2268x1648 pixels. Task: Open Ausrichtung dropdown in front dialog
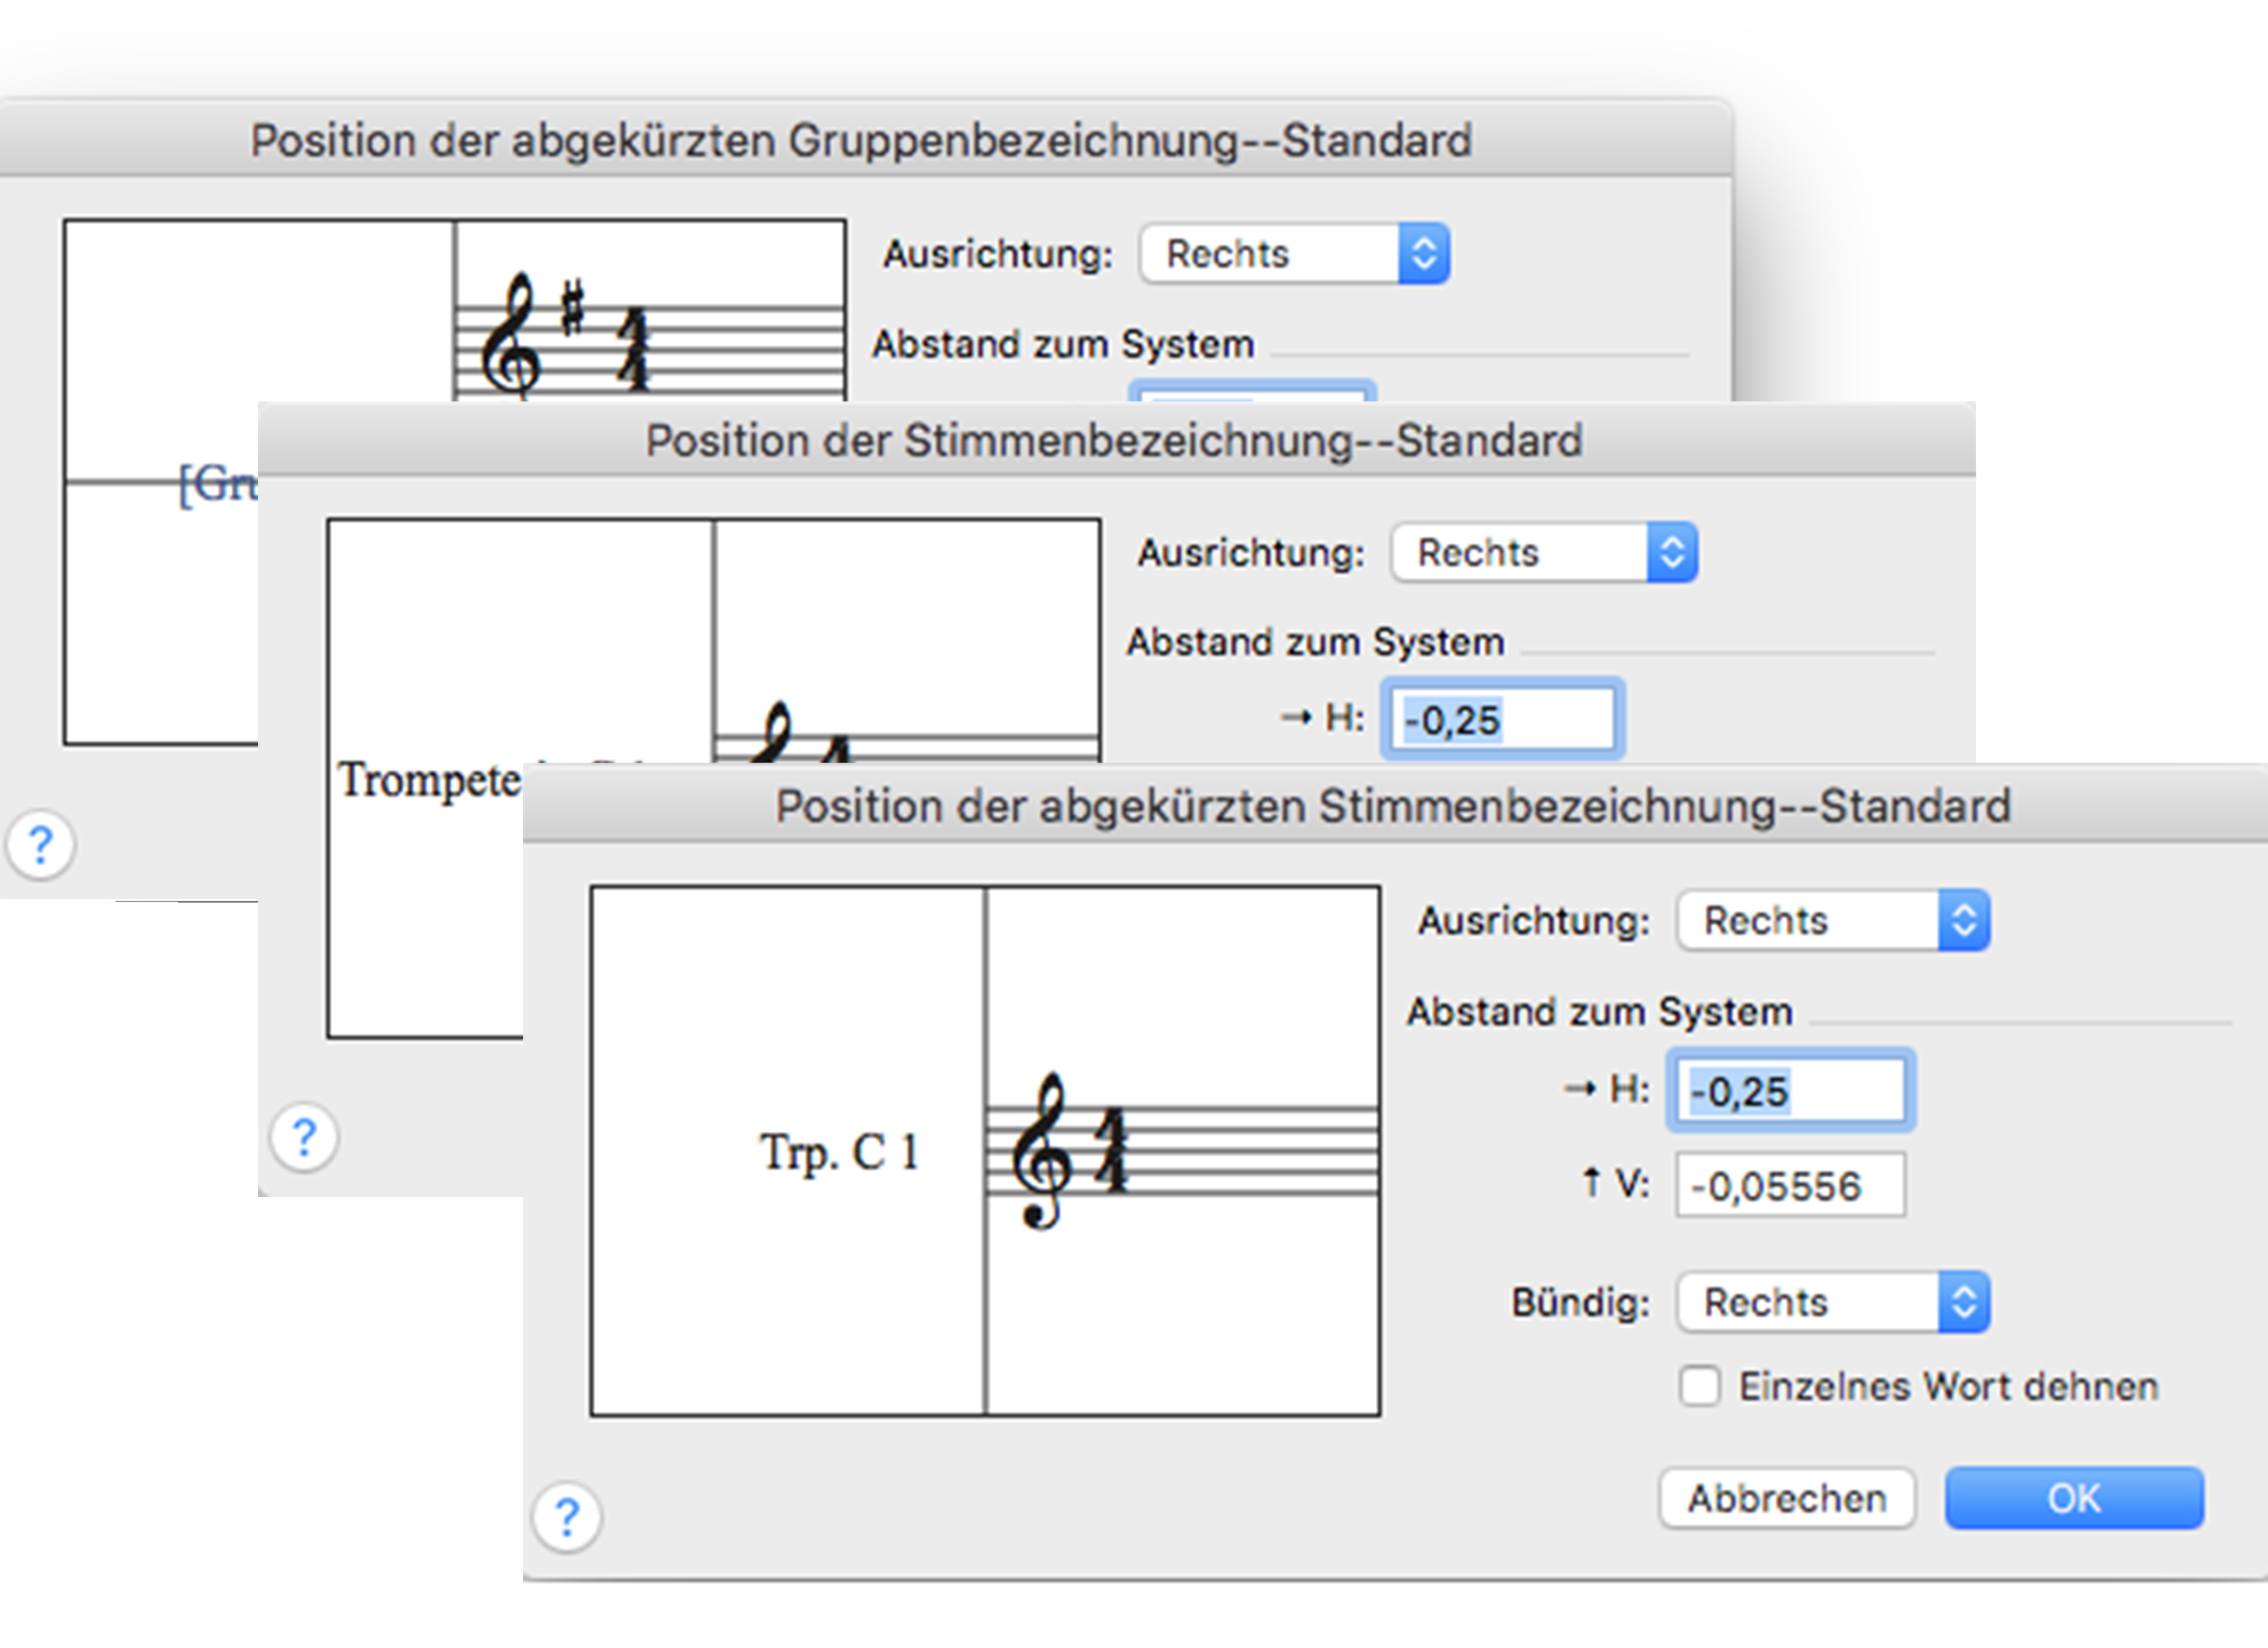[x=1833, y=920]
